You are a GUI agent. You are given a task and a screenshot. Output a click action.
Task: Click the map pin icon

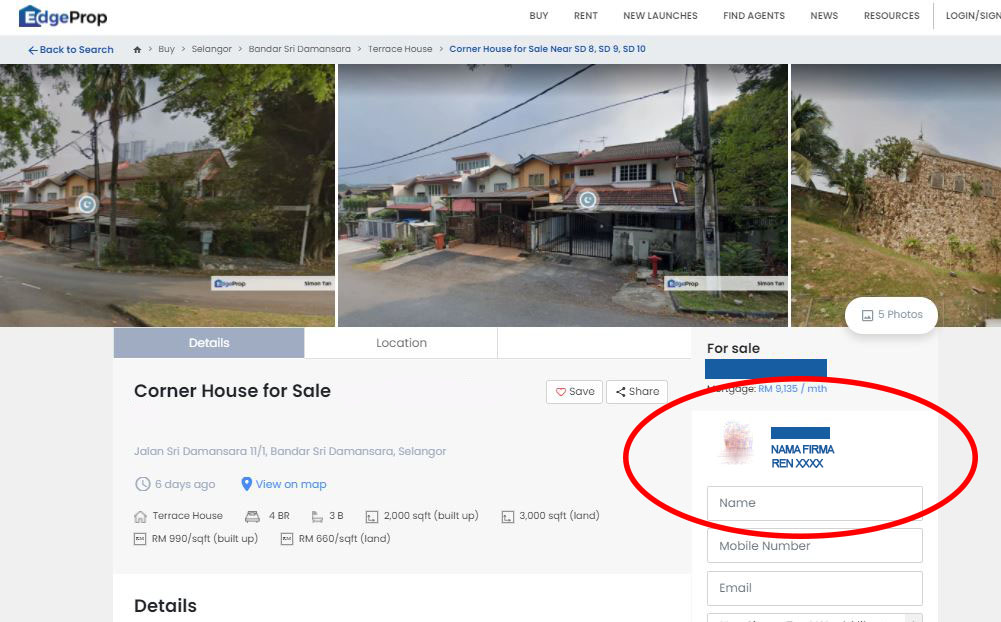[x=246, y=484]
